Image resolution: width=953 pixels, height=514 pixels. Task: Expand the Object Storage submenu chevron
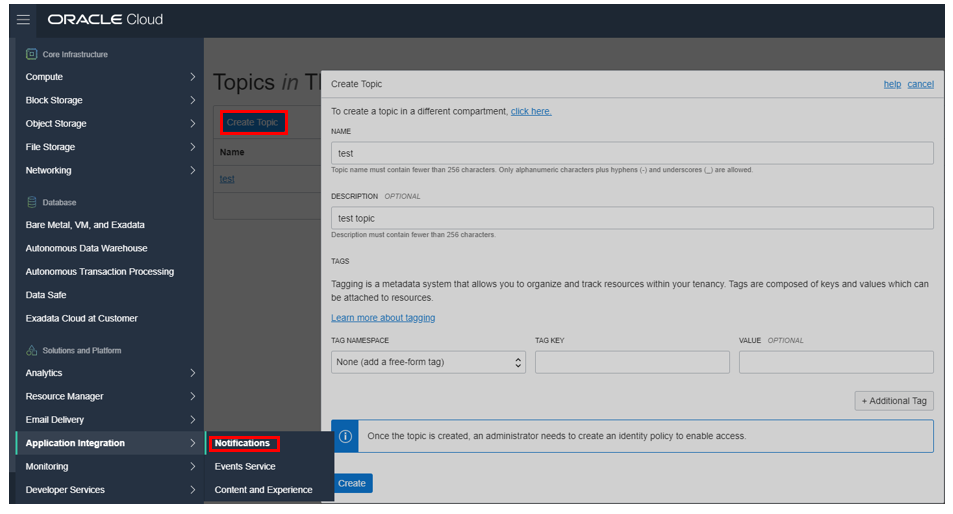click(x=193, y=123)
